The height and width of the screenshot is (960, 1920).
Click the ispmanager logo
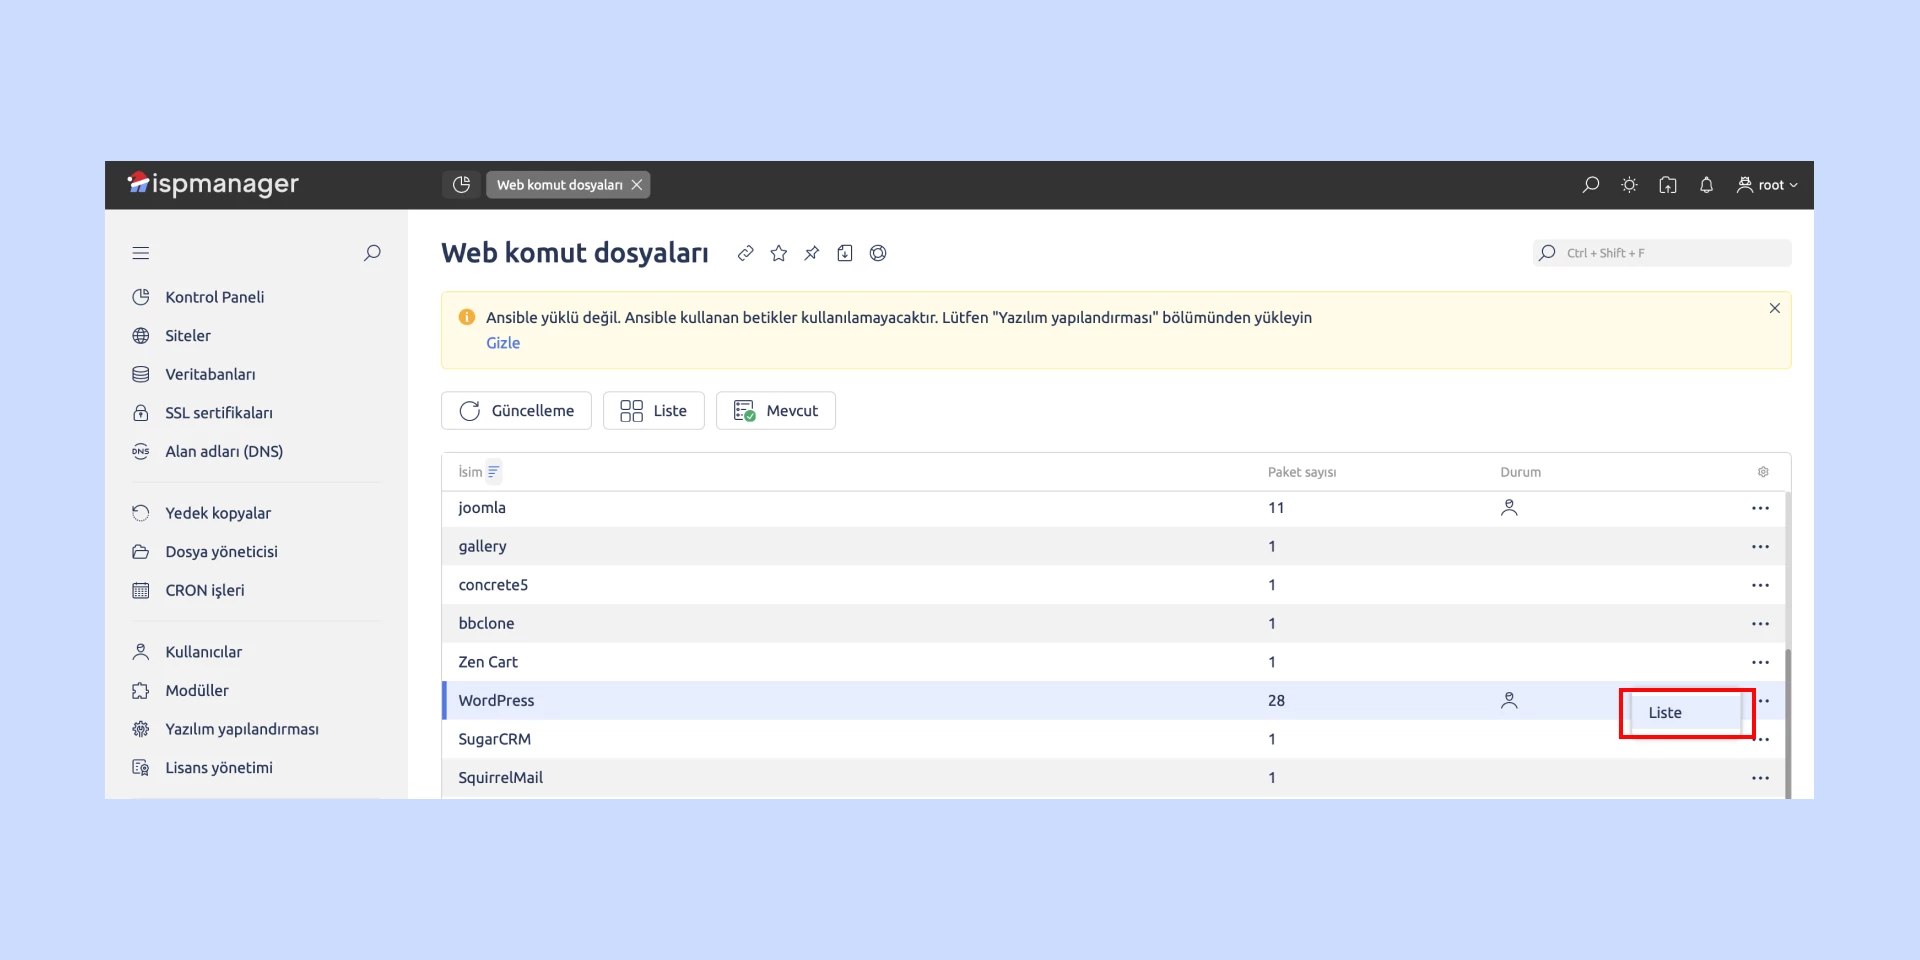(x=213, y=184)
